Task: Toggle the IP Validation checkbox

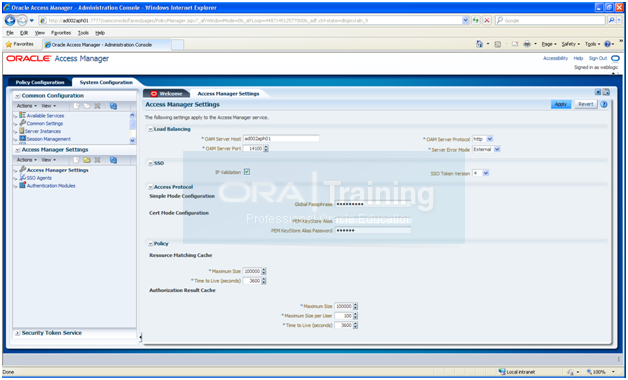Action: [x=247, y=172]
